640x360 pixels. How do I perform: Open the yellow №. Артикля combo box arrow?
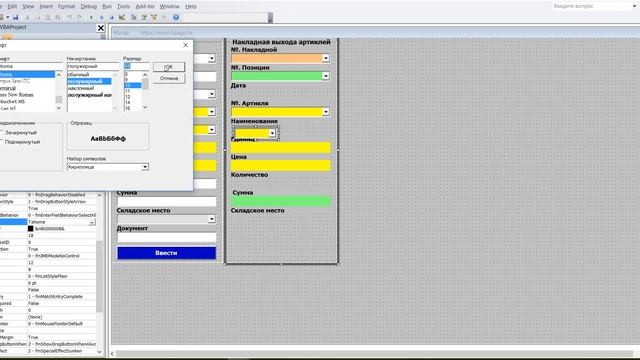tap(326, 112)
